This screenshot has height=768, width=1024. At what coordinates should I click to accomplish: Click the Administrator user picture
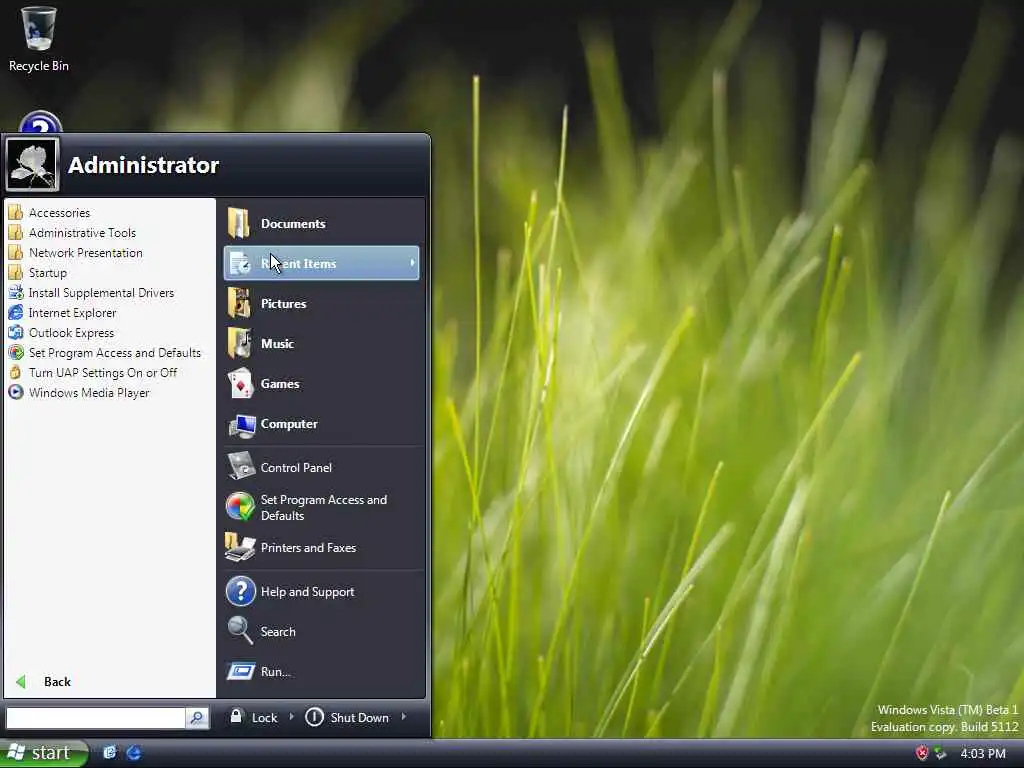click(32, 165)
